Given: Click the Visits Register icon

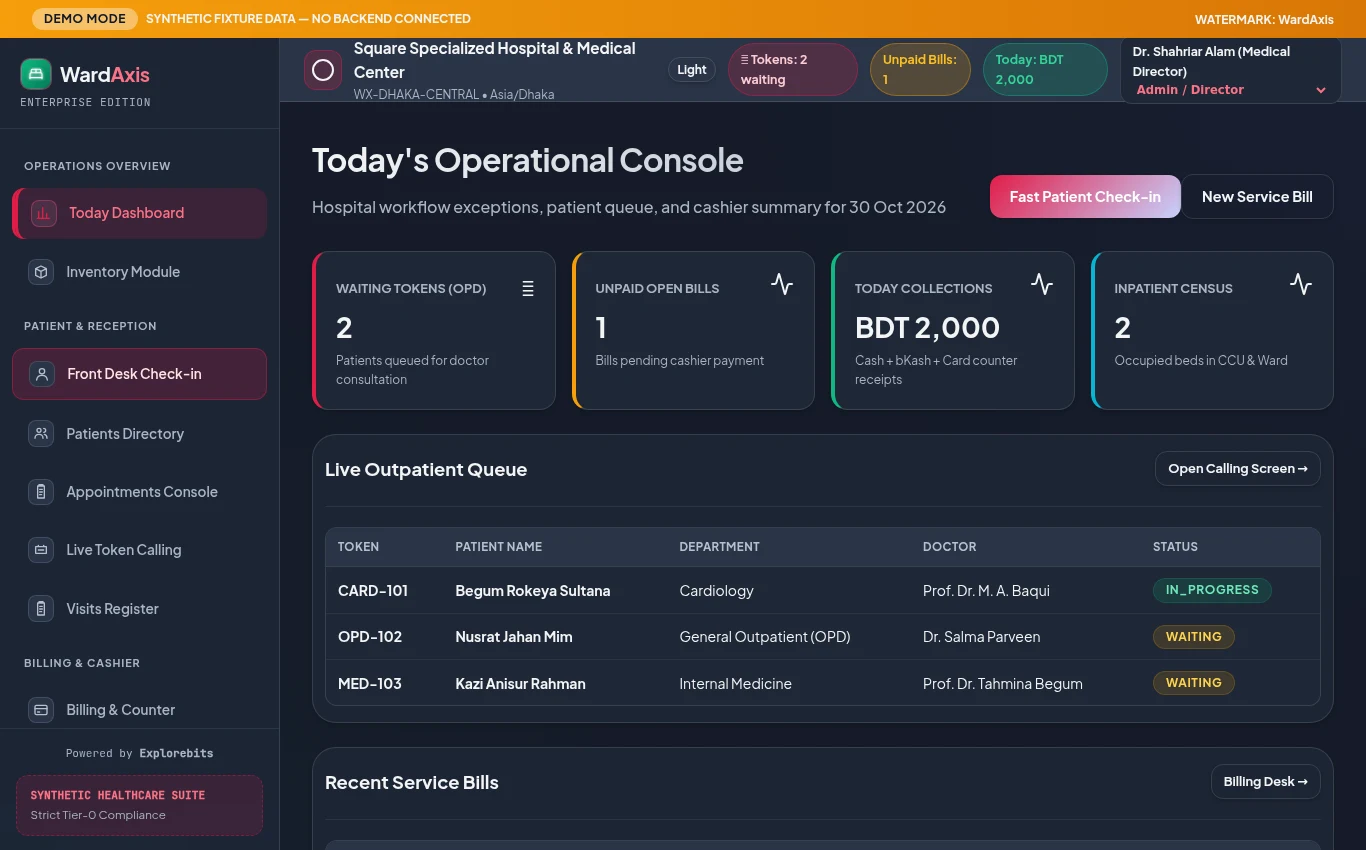Looking at the screenshot, I should point(41,609).
